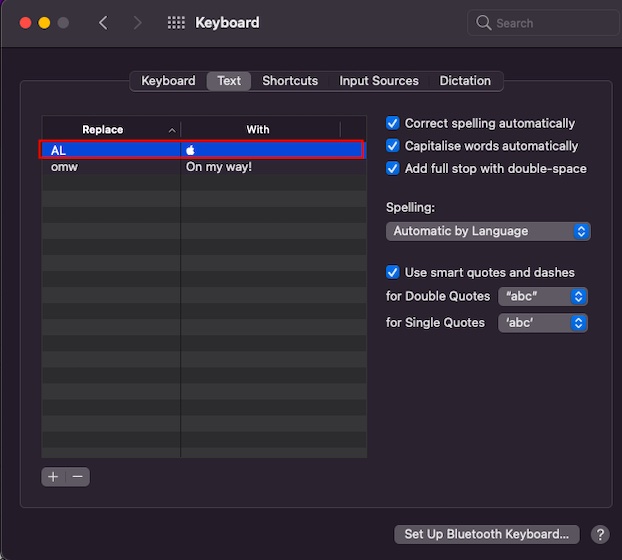Turn off Use smart quotes and dashes
622x560 pixels.
(x=393, y=272)
